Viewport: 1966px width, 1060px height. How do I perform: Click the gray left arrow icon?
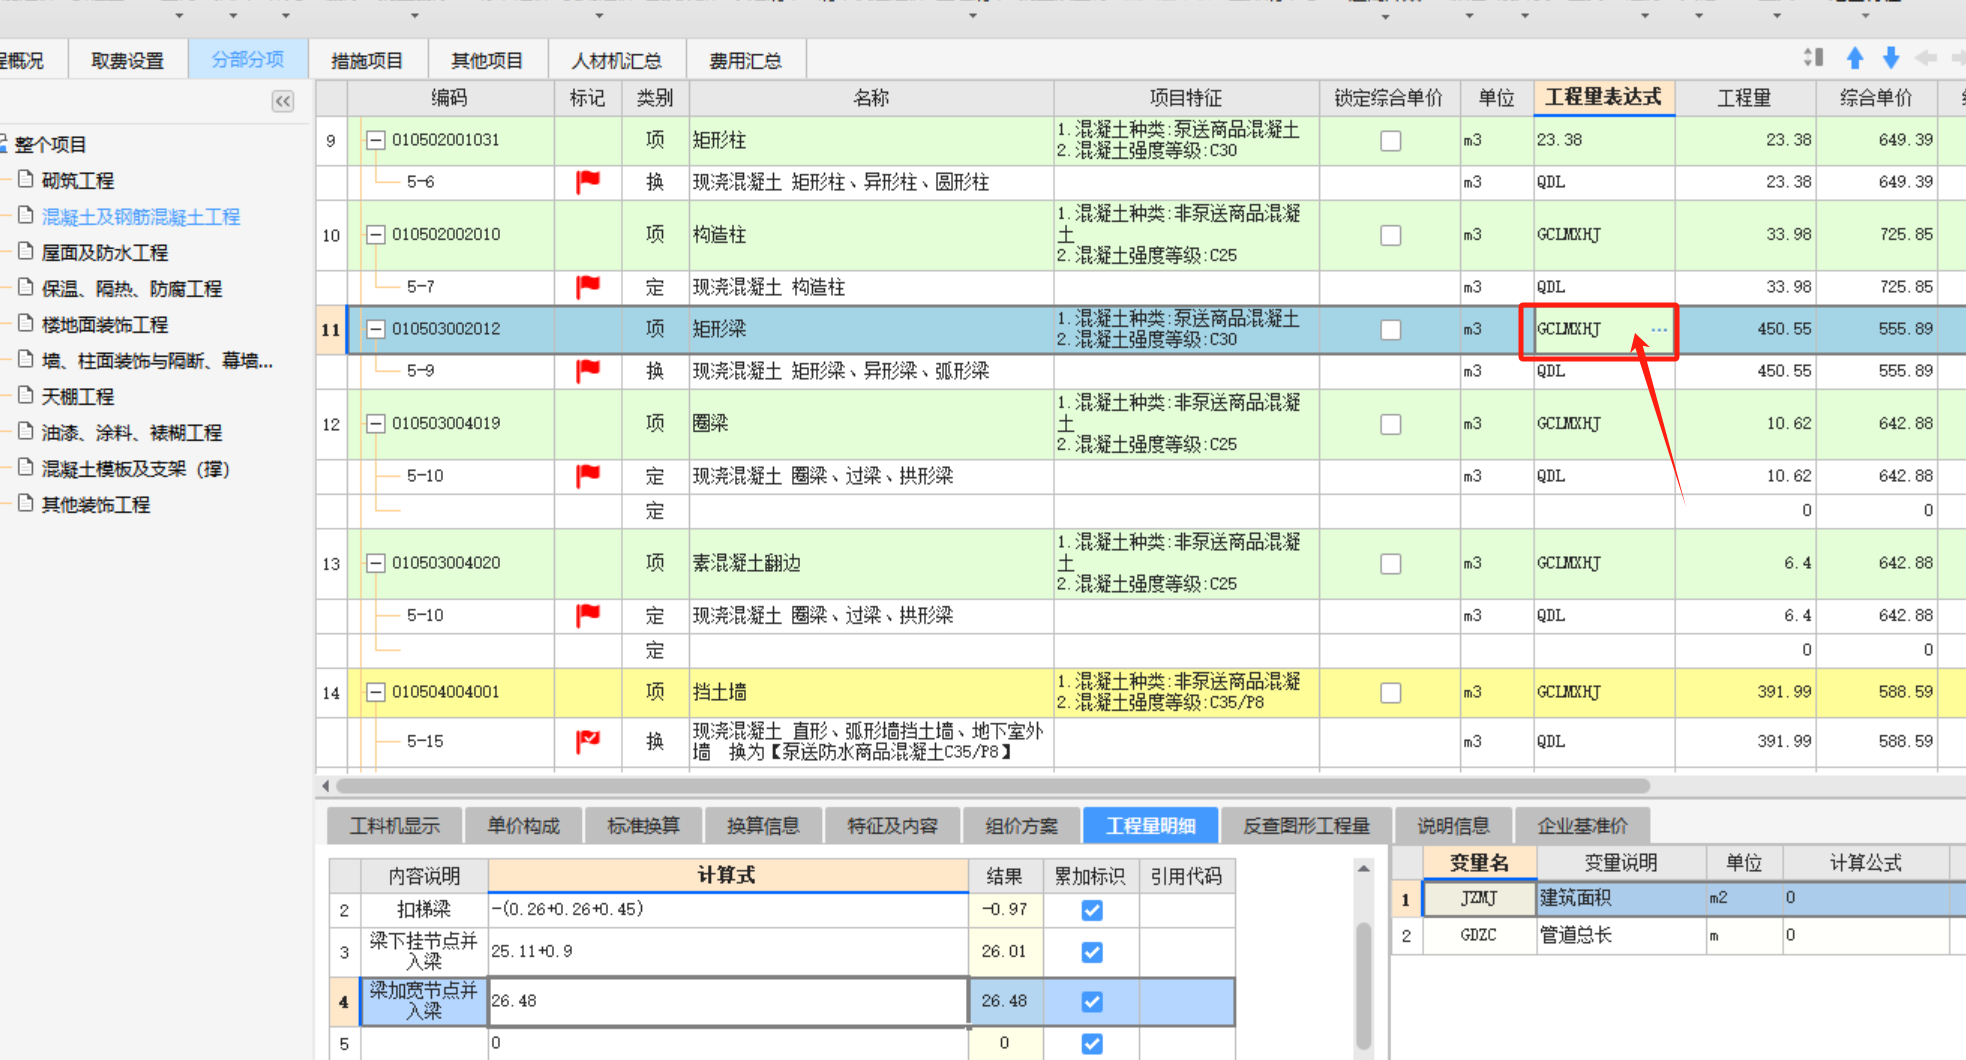(1926, 58)
